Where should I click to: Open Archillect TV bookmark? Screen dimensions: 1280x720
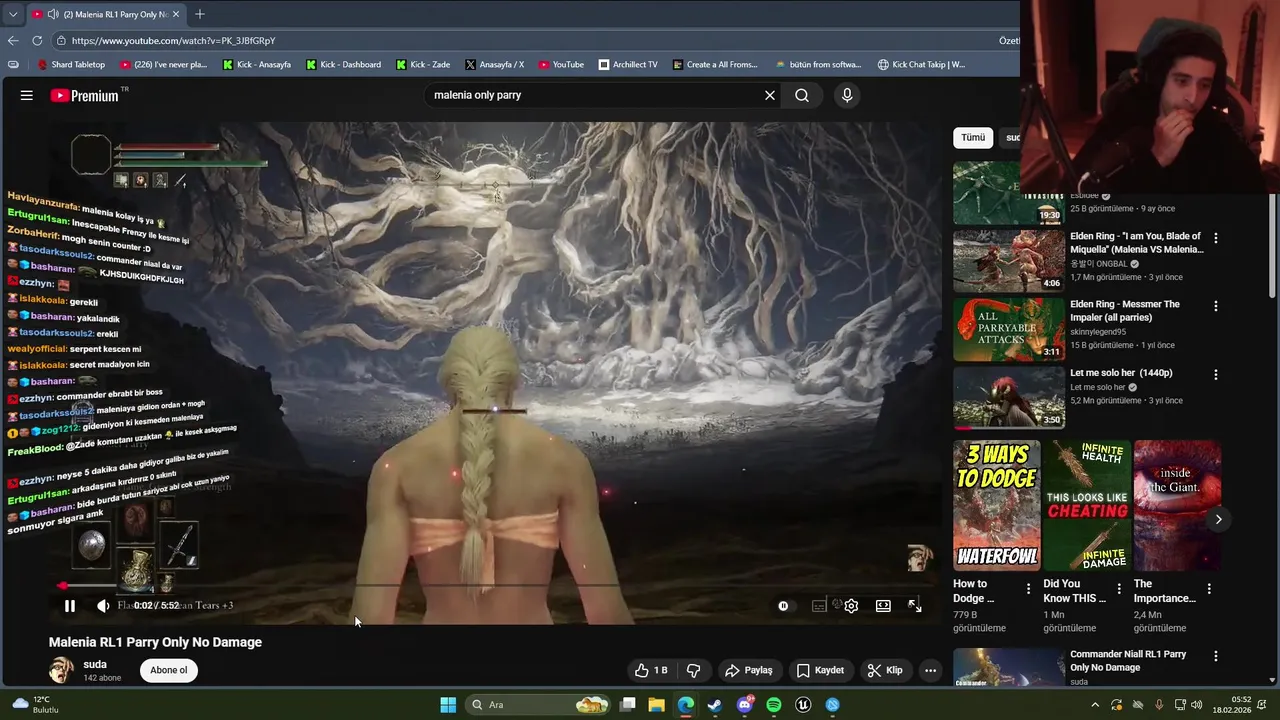(628, 64)
